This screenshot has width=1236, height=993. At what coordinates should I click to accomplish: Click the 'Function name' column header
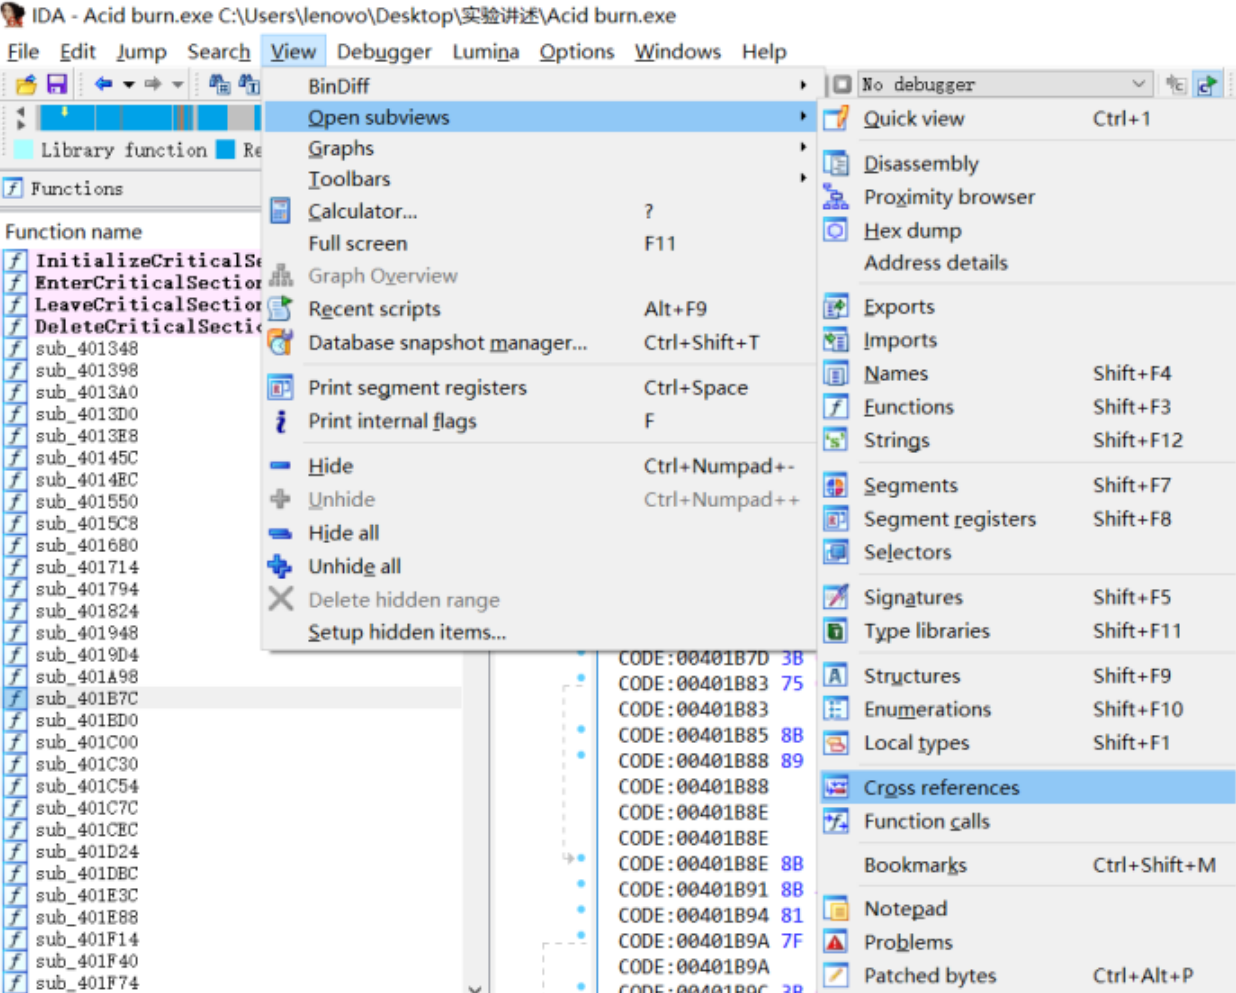coord(74,232)
